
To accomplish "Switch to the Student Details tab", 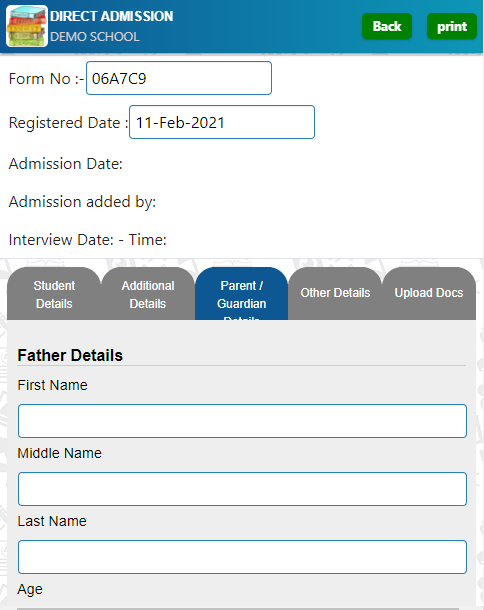I will pyautogui.click(x=54, y=294).
